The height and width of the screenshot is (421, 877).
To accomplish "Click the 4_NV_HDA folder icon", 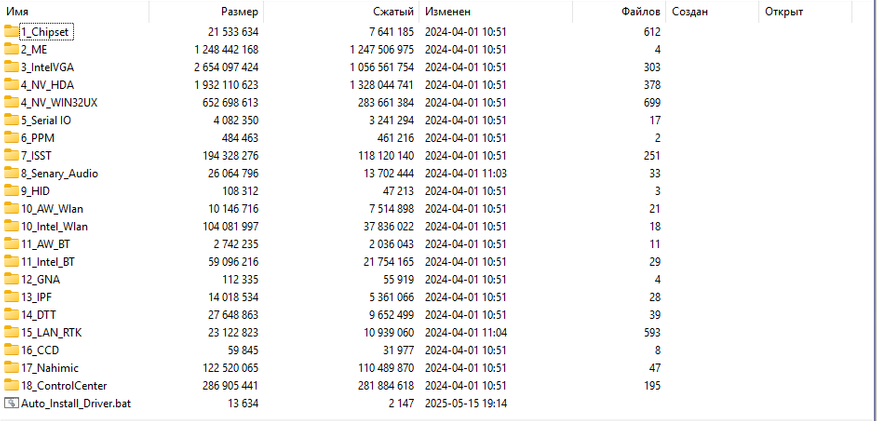I will 11,85.
